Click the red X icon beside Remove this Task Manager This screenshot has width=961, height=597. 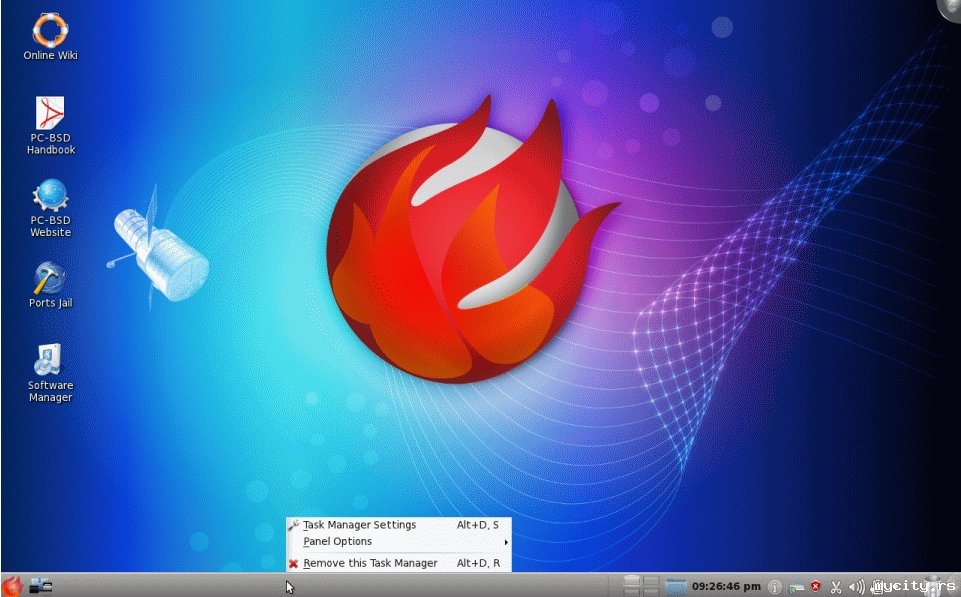pos(294,563)
